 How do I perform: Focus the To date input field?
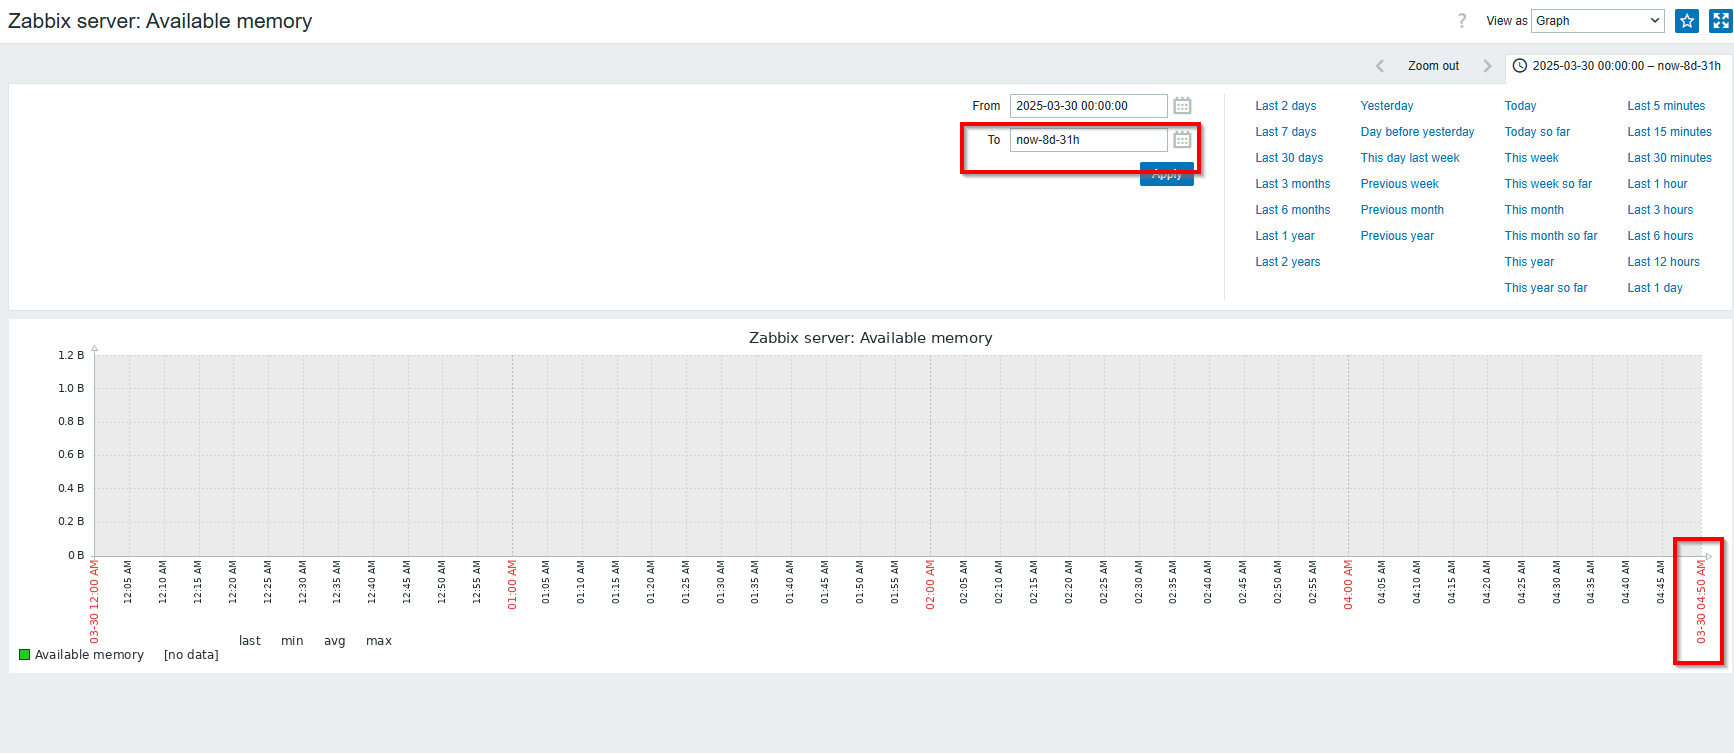1088,140
